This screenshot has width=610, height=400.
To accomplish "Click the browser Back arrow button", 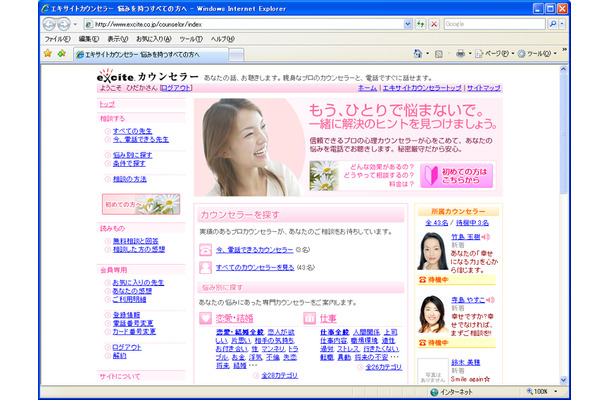I will 49,24.
